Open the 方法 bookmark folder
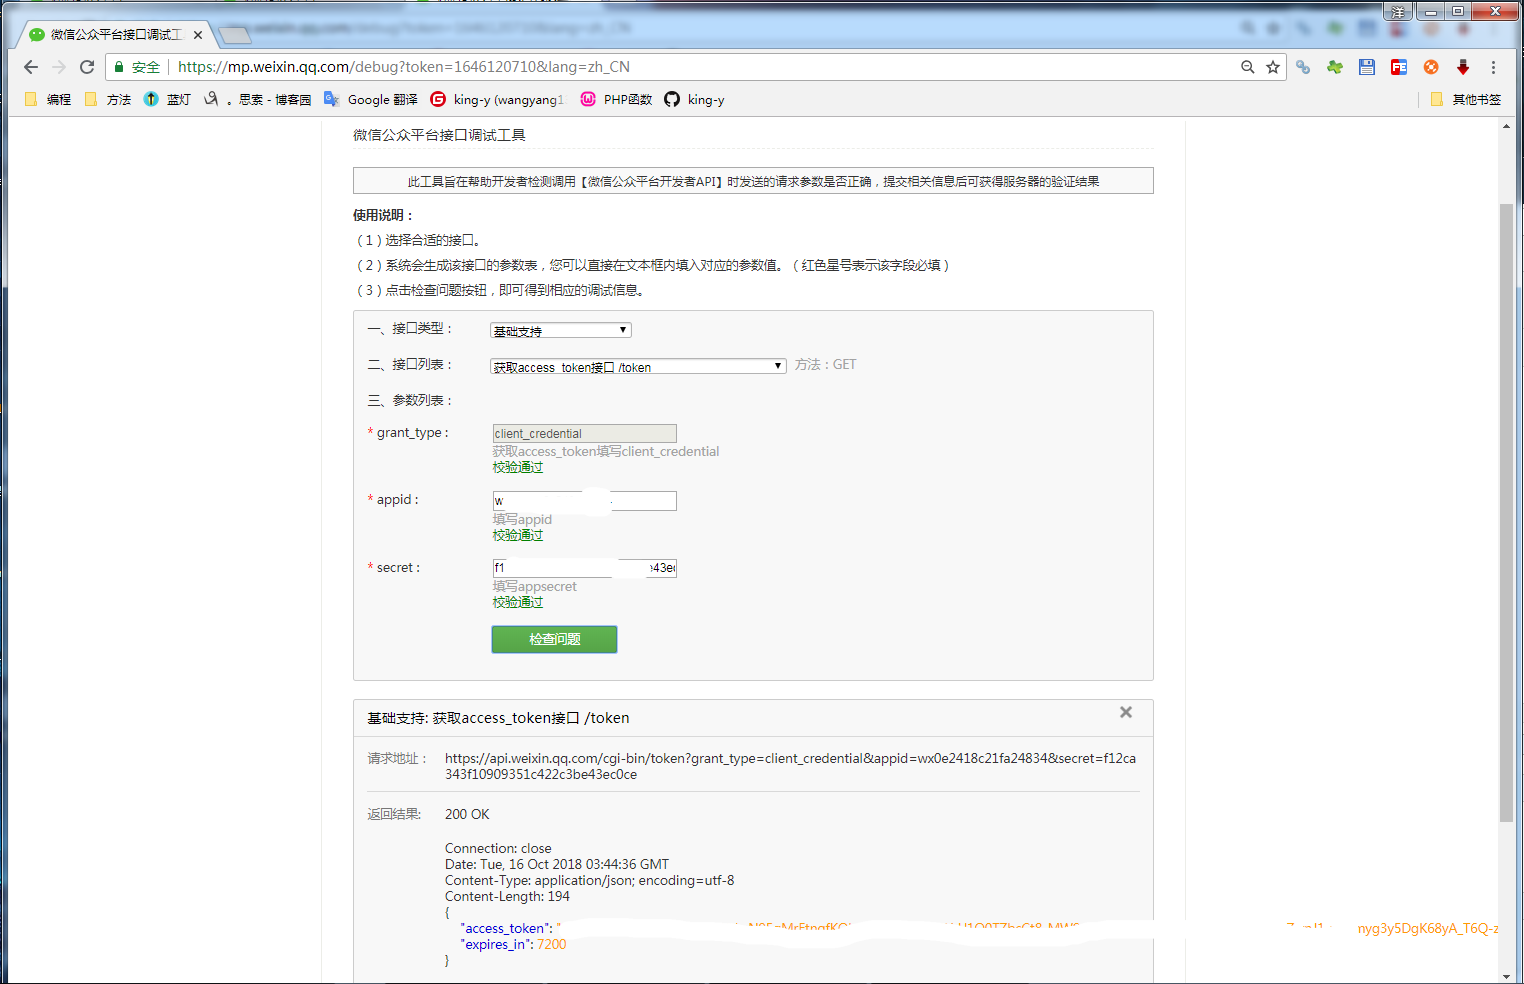This screenshot has height=984, width=1524. 108,99
